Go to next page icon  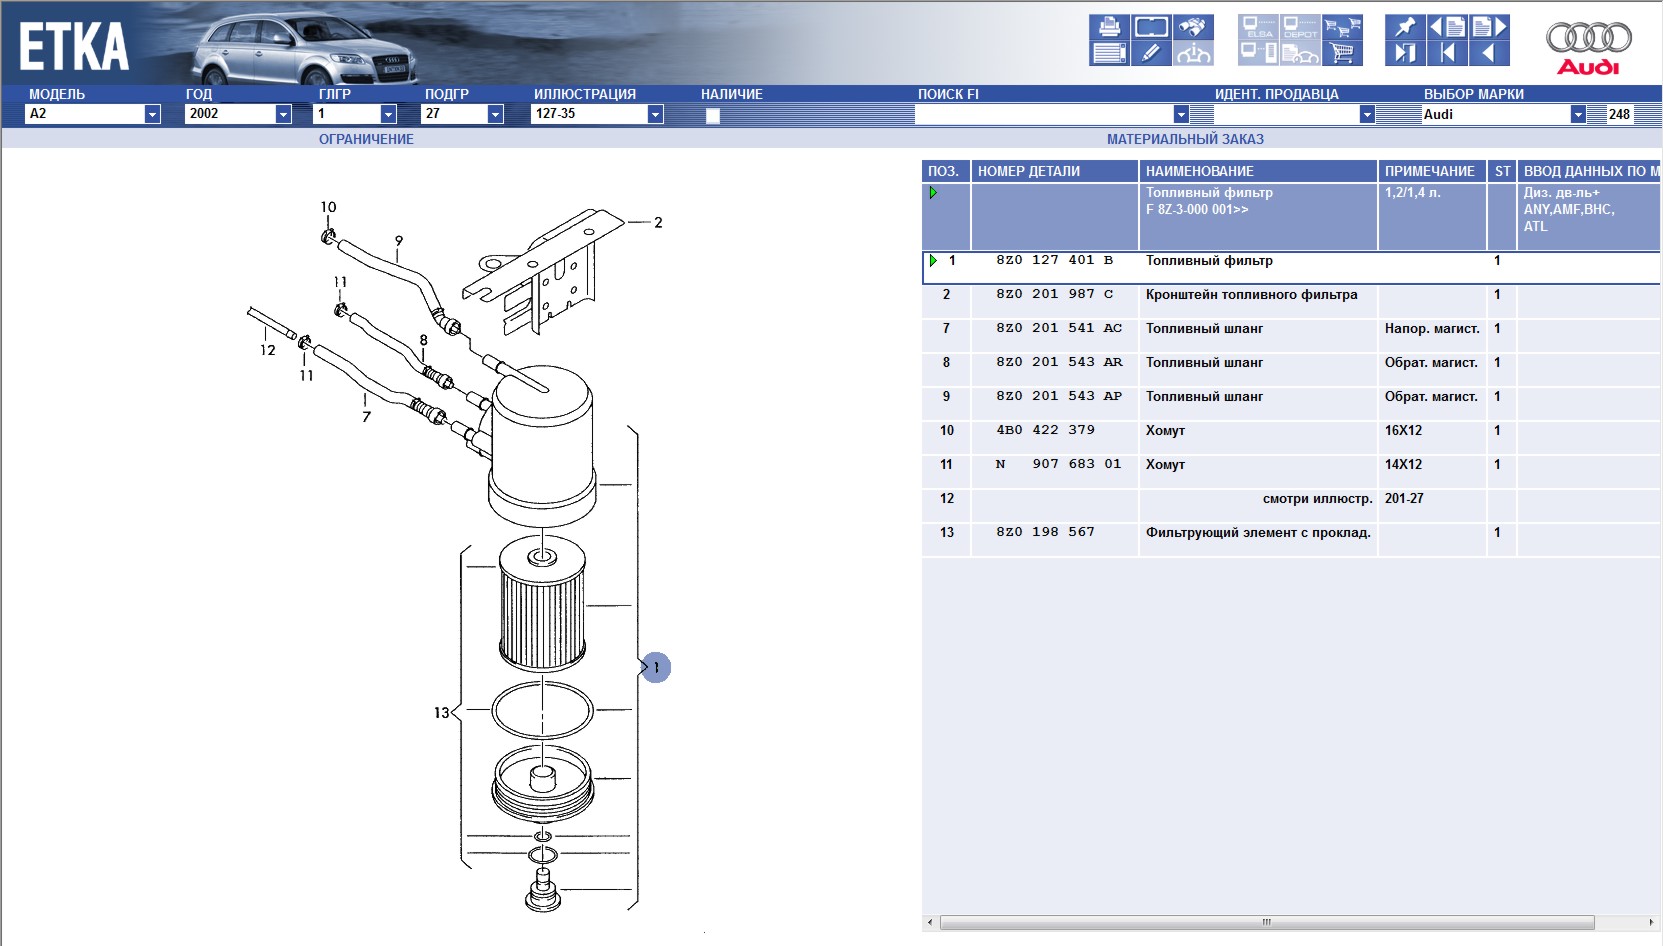coord(1489,27)
